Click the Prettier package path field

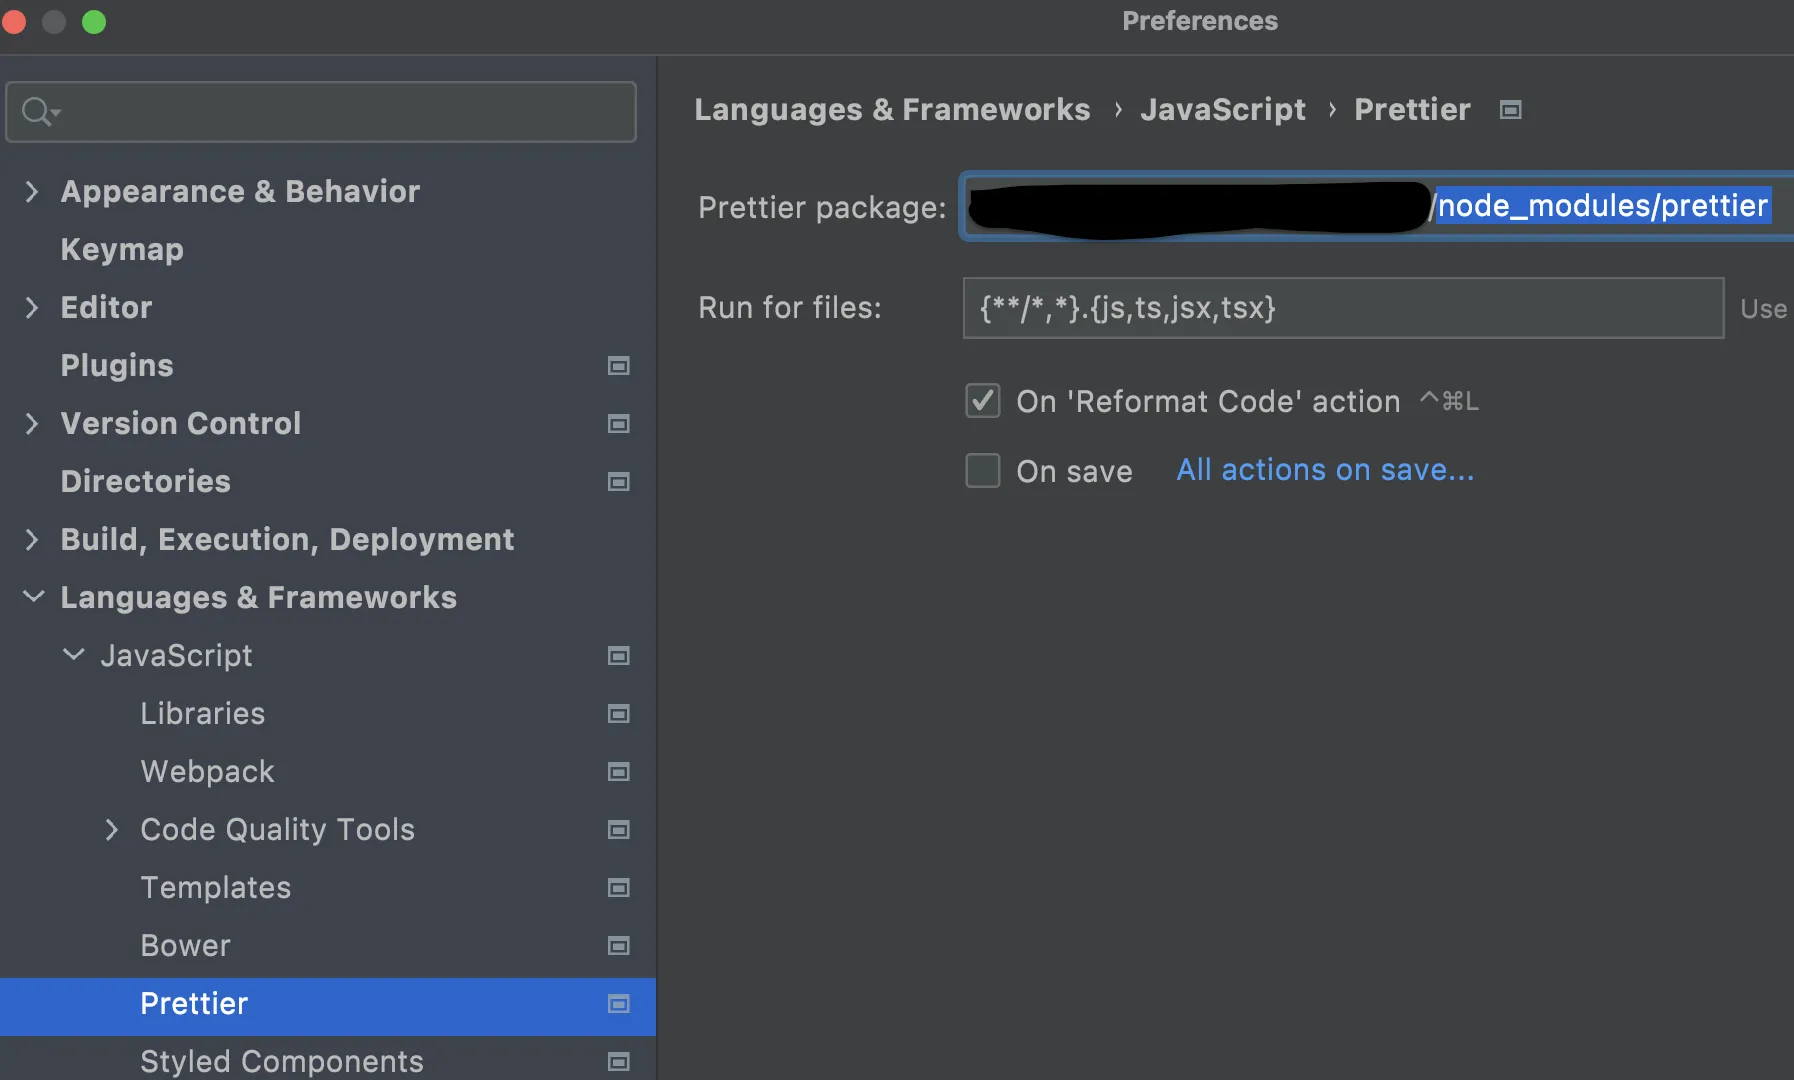(1378, 206)
